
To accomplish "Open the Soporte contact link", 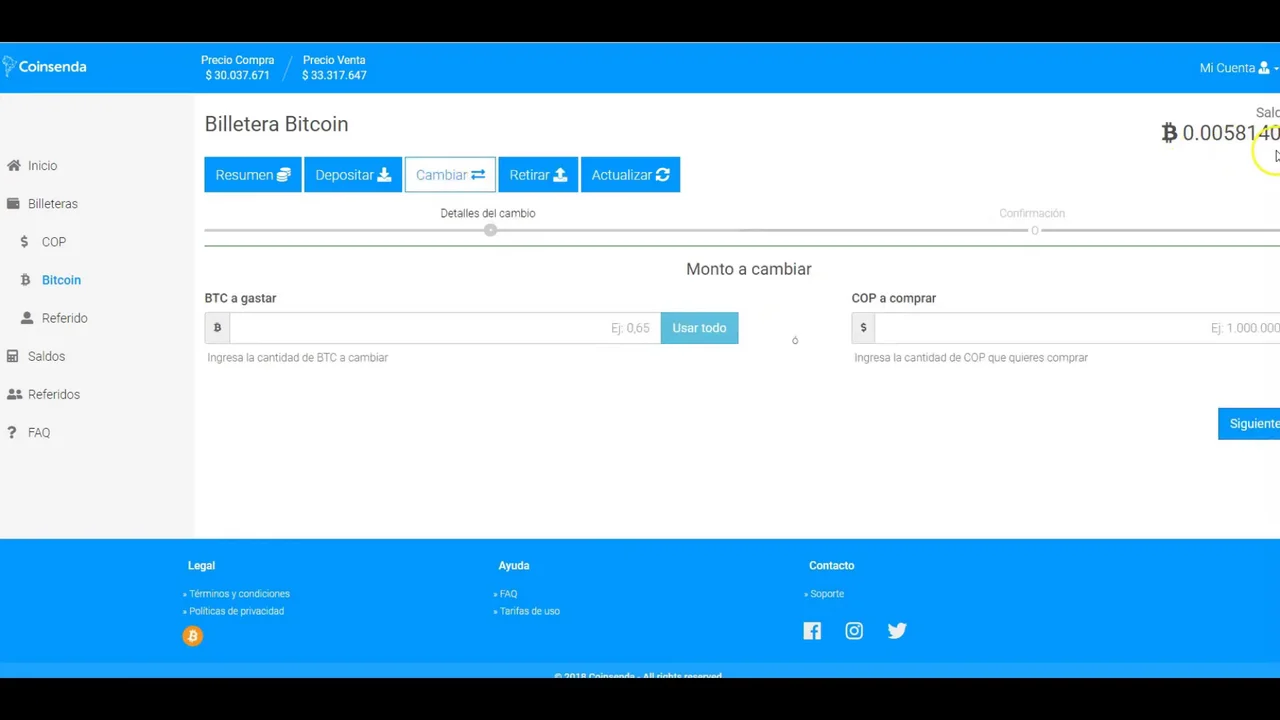I will coord(827,594).
